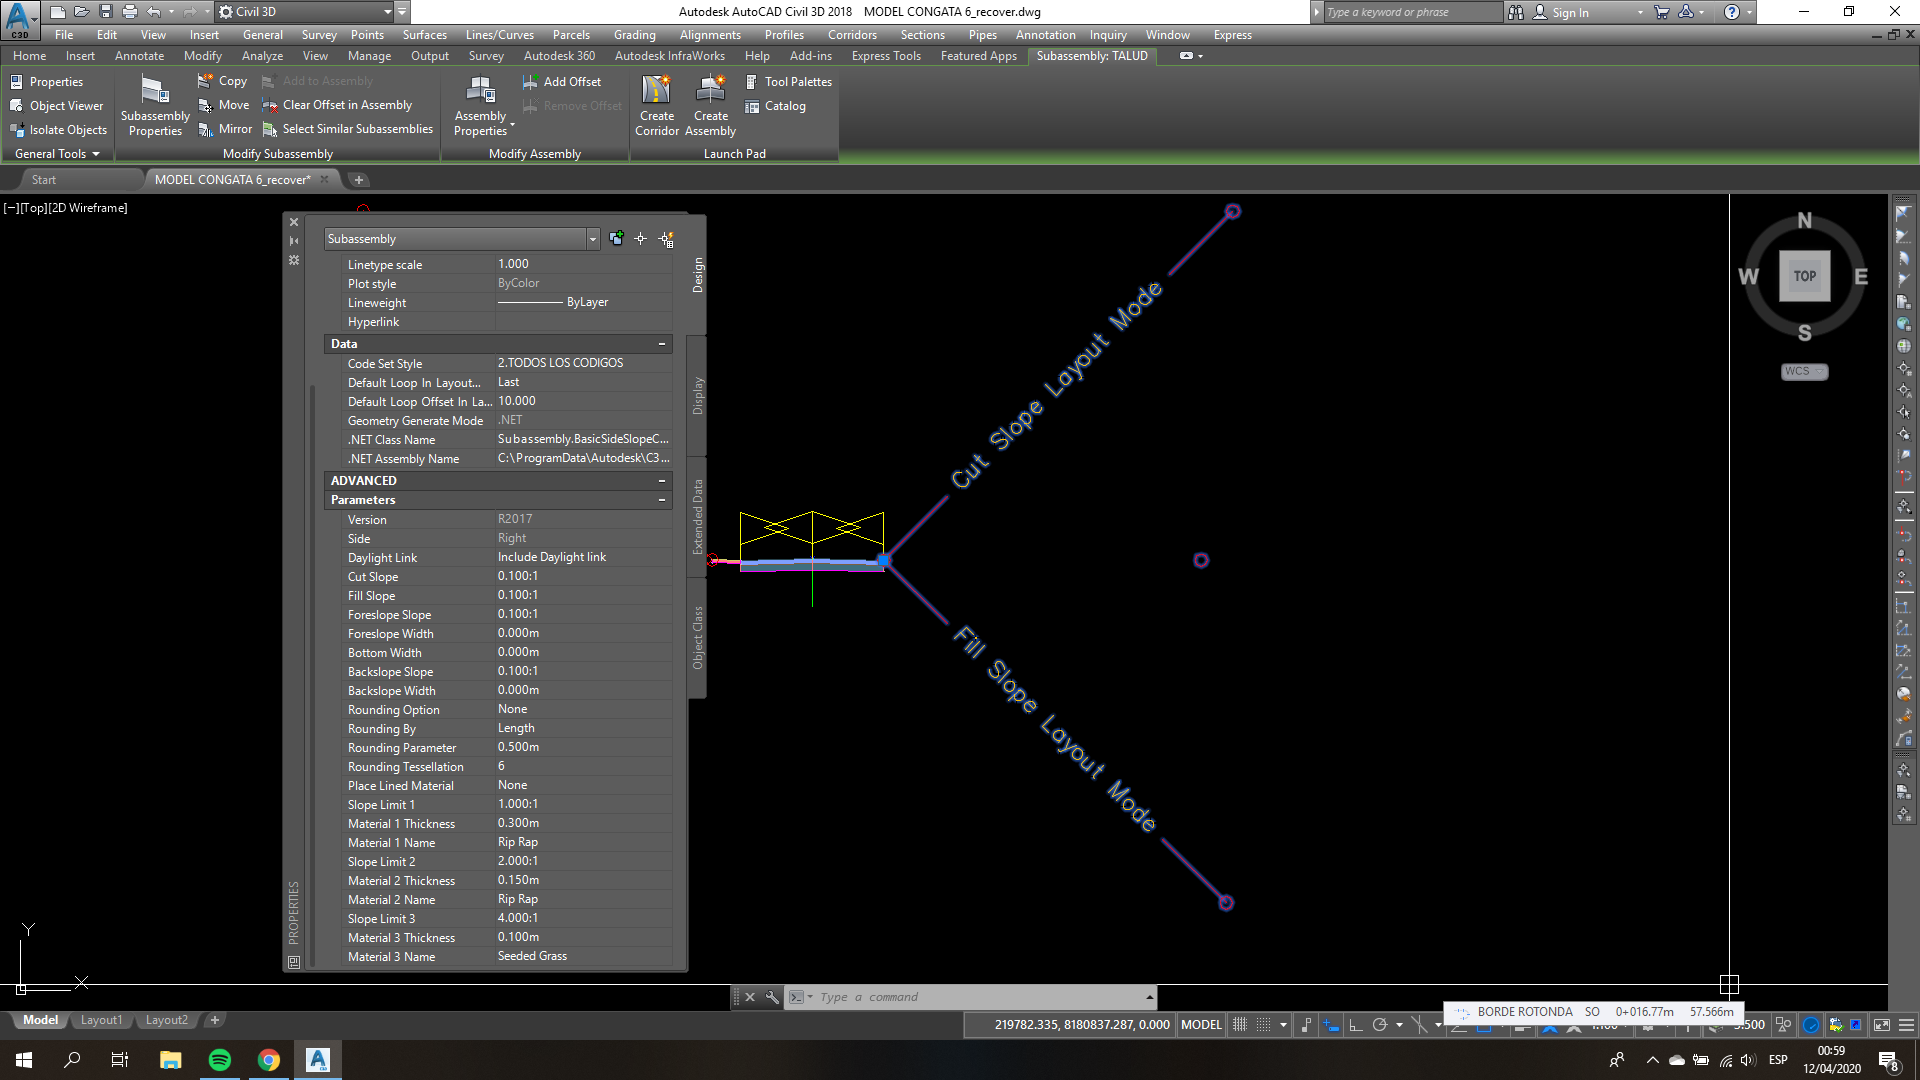Open the command line customize wrench

pyautogui.click(x=772, y=997)
